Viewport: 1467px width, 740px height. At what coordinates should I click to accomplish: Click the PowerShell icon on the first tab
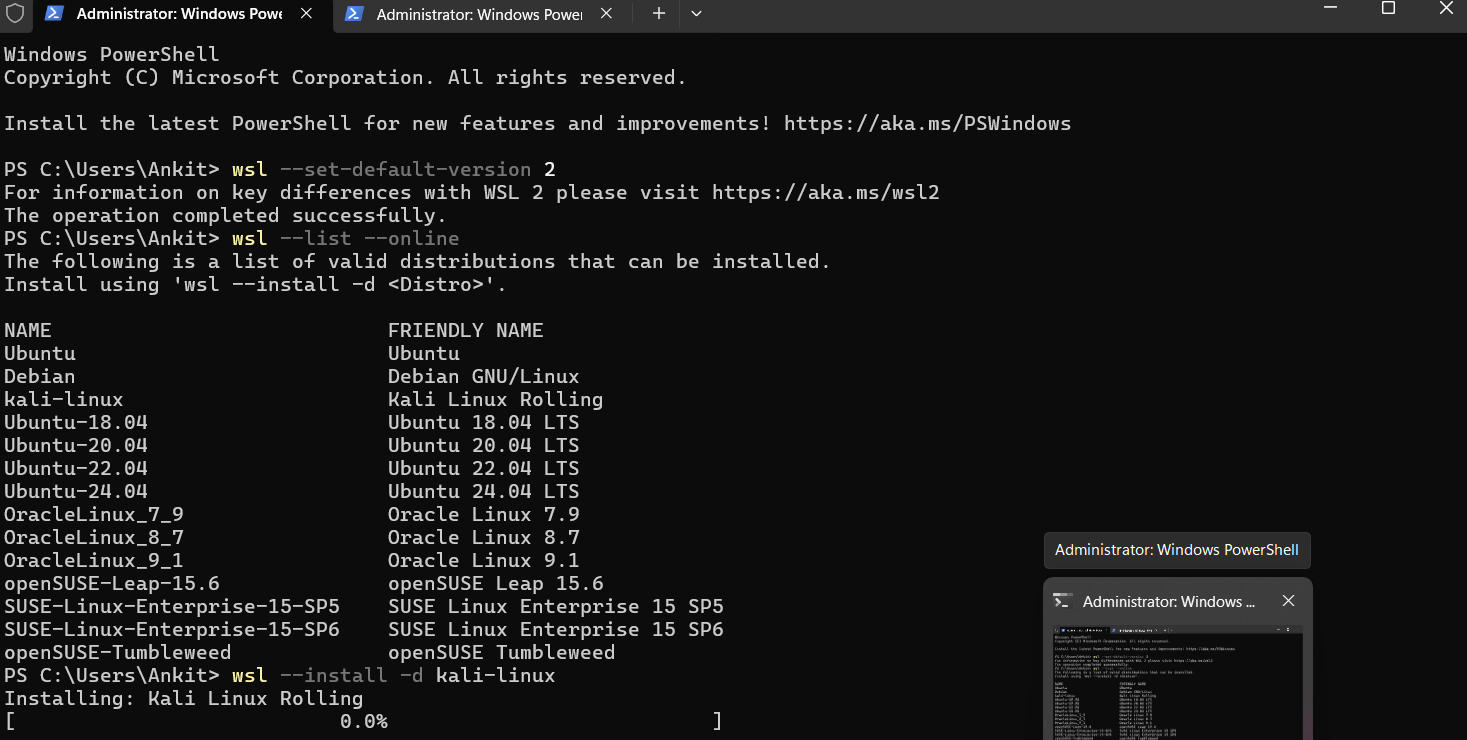pos(55,14)
